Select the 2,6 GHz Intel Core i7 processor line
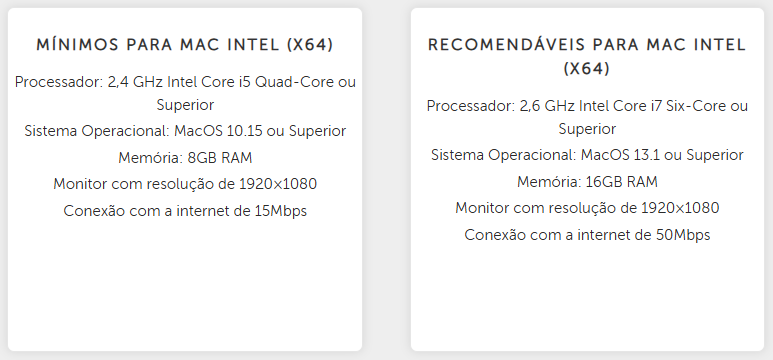The image size is (773, 360). (587, 117)
